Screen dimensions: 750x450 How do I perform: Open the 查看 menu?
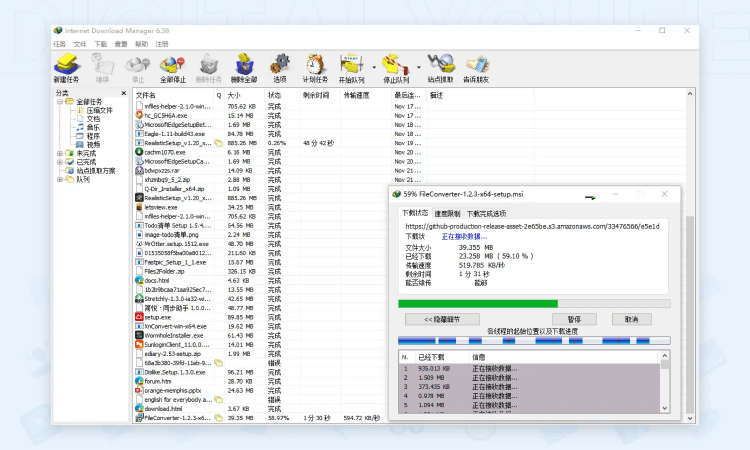click(121, 44)
